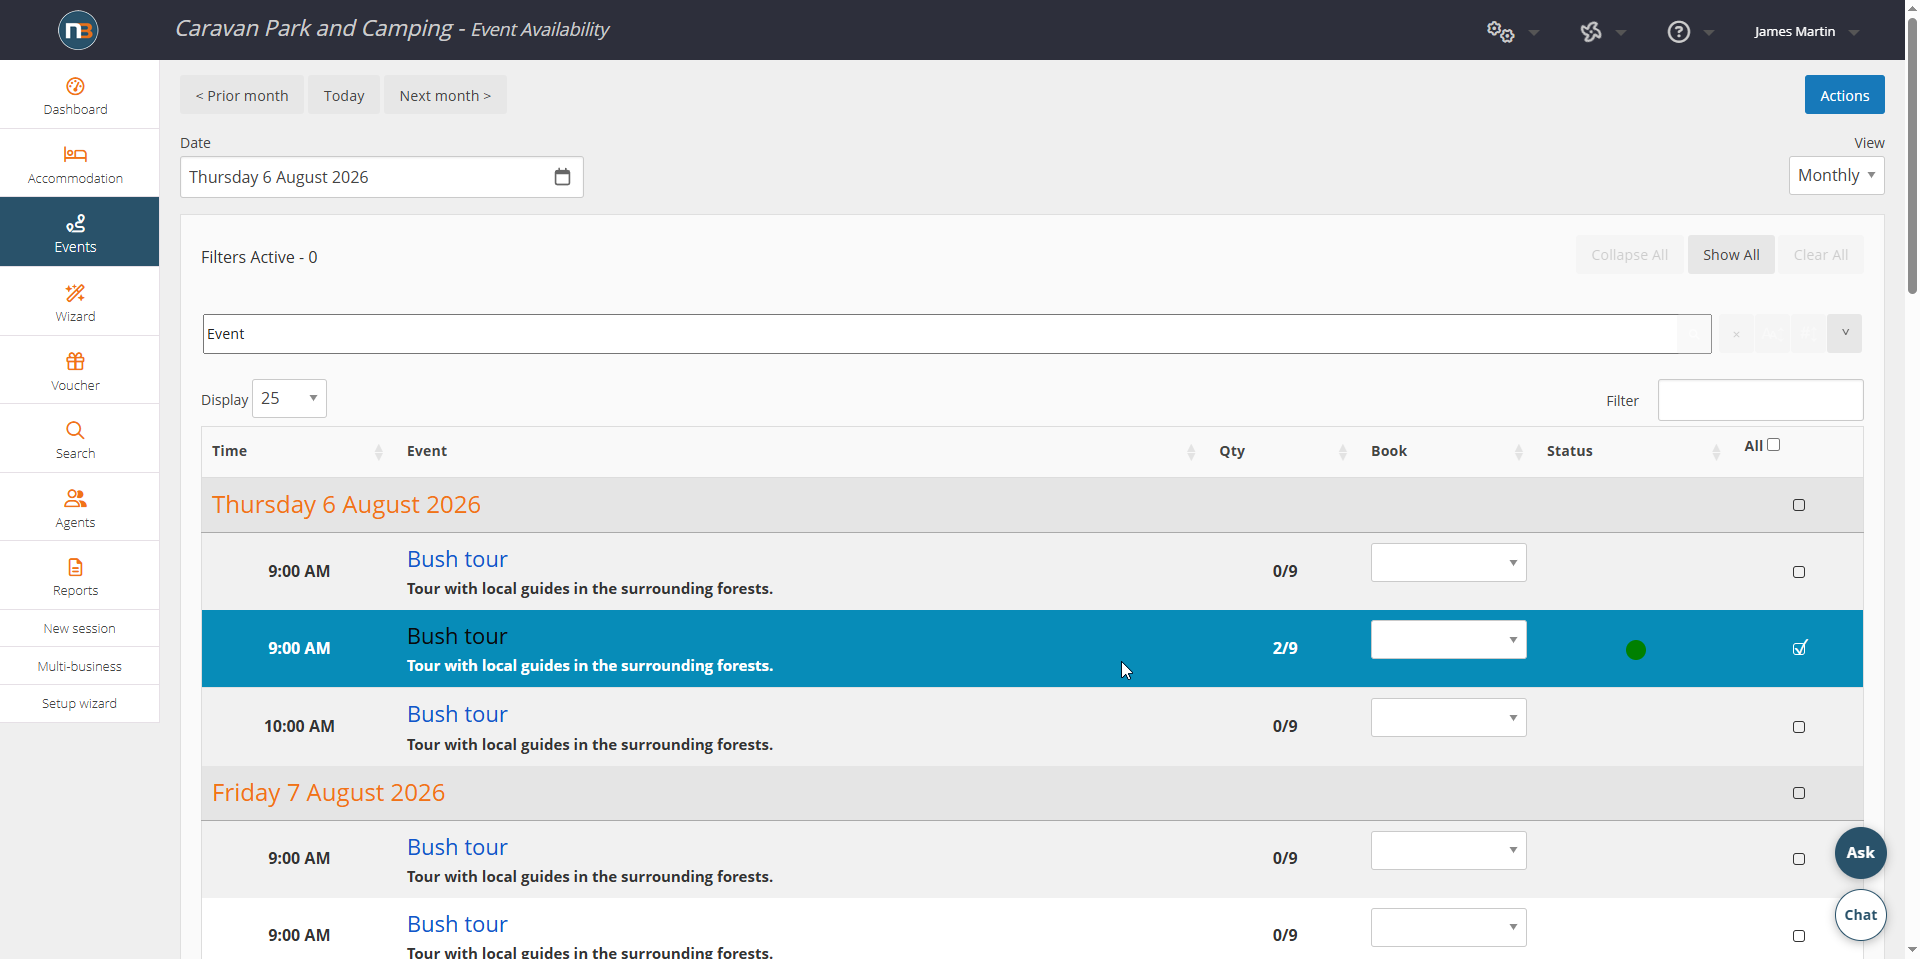Click the green status dot on highlighted row
Viewport: 1920px width, 959px height.
(x=1636, y=650)
